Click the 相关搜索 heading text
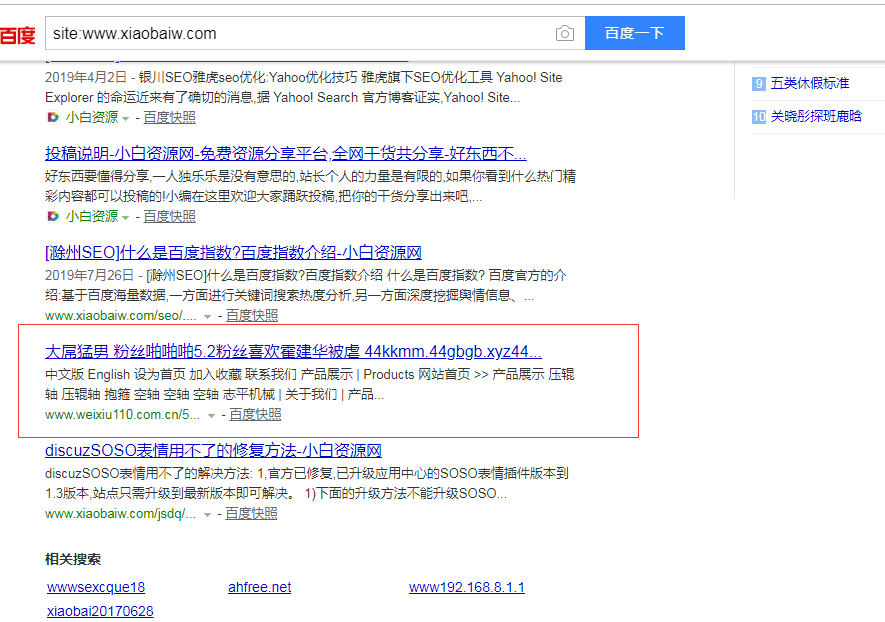This screenshot has height=622, width=885. pyautogui.click(x=73, y=559)
